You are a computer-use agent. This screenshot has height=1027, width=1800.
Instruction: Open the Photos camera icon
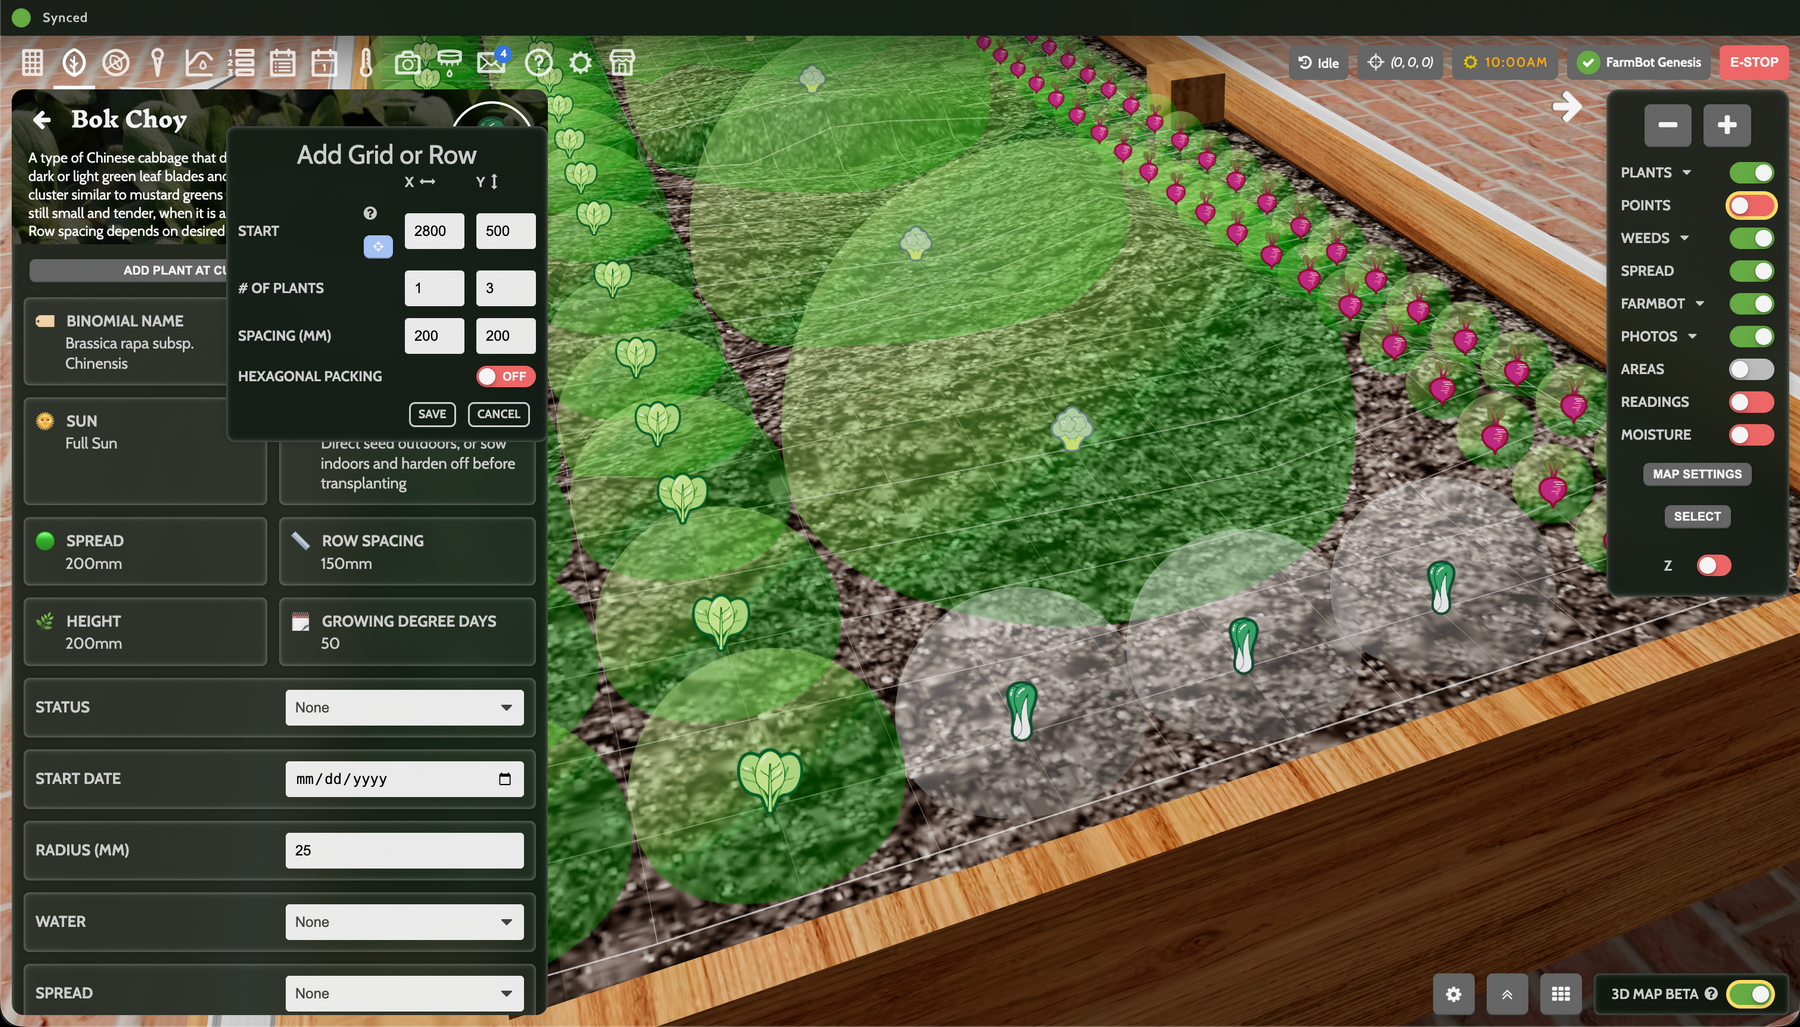point(407,63)
